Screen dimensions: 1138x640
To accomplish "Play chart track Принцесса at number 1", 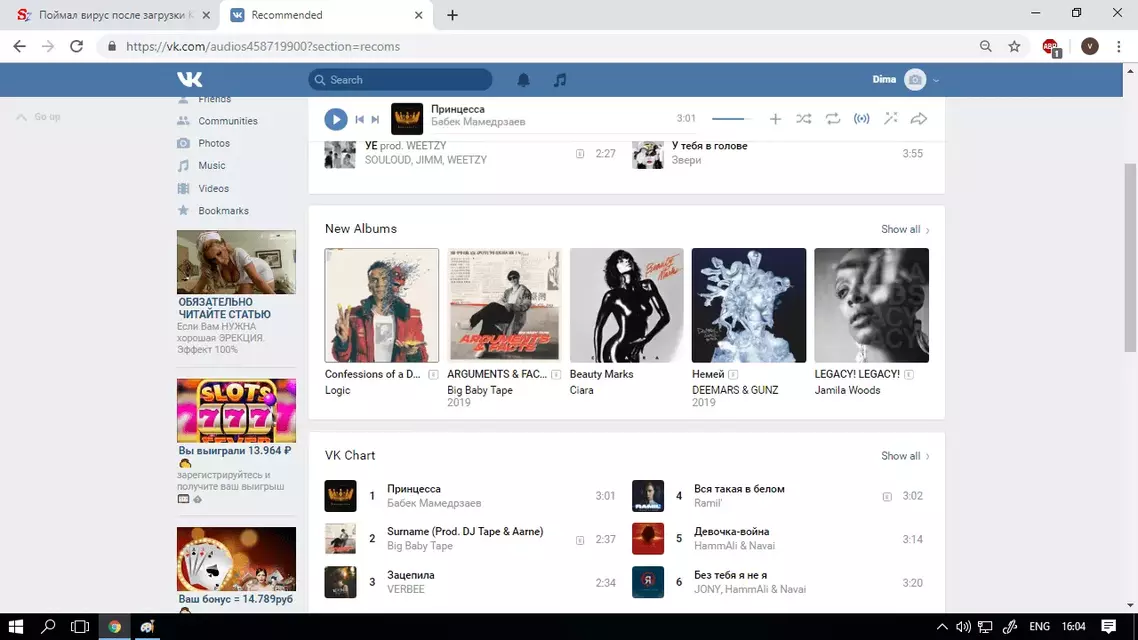I will [x=470, y=496].
